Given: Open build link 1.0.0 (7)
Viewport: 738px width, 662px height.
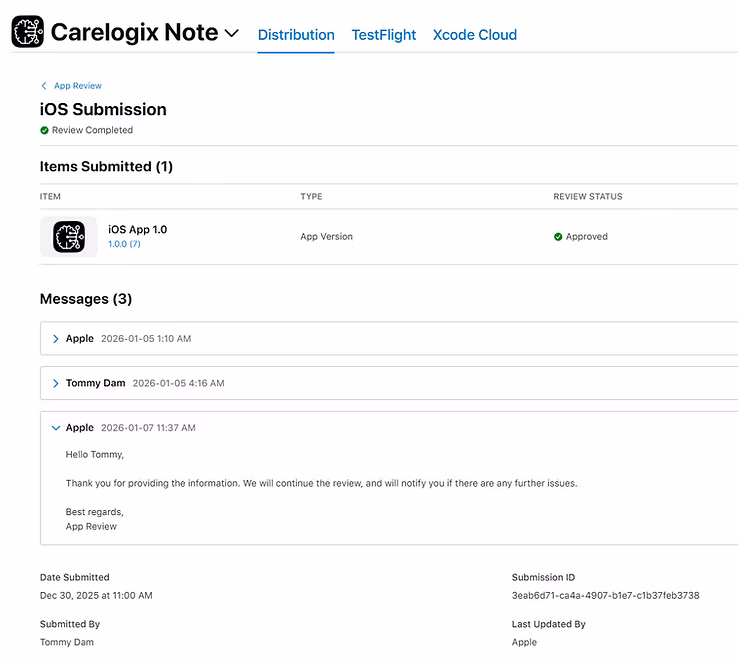Looking at the screenshot, I should (x=124, y=244).
